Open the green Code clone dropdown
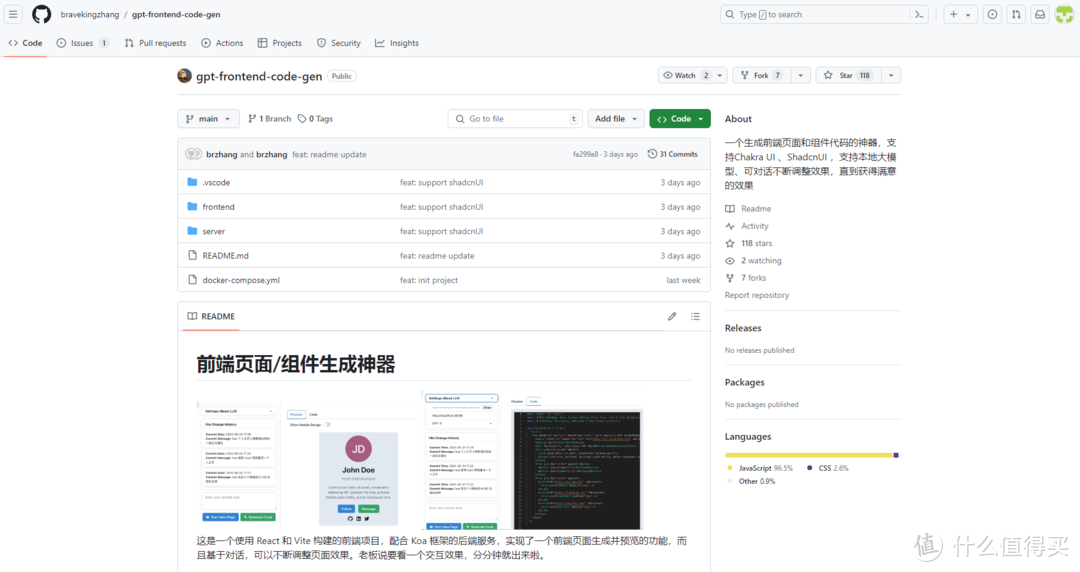This screenshot has width=1080, height=572. click(x=680, y=119)
